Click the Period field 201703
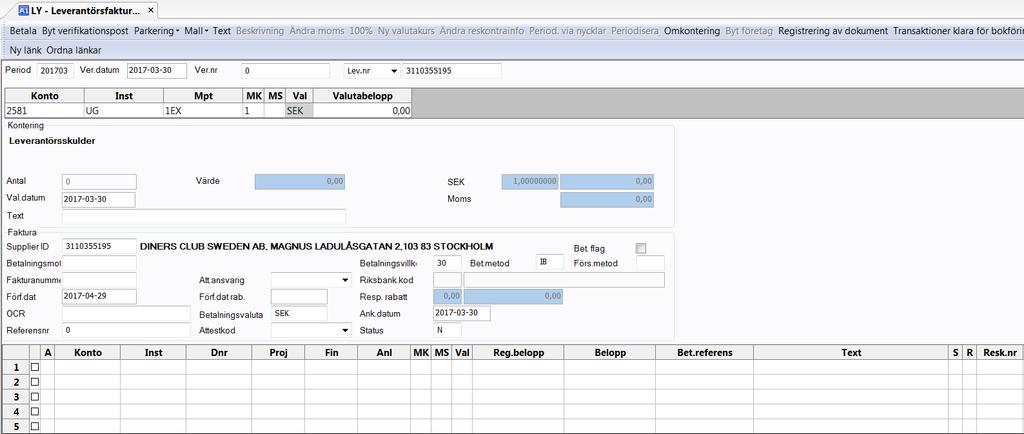The width and height of the screenshot is (1024, 434). [x=56, y=70]
